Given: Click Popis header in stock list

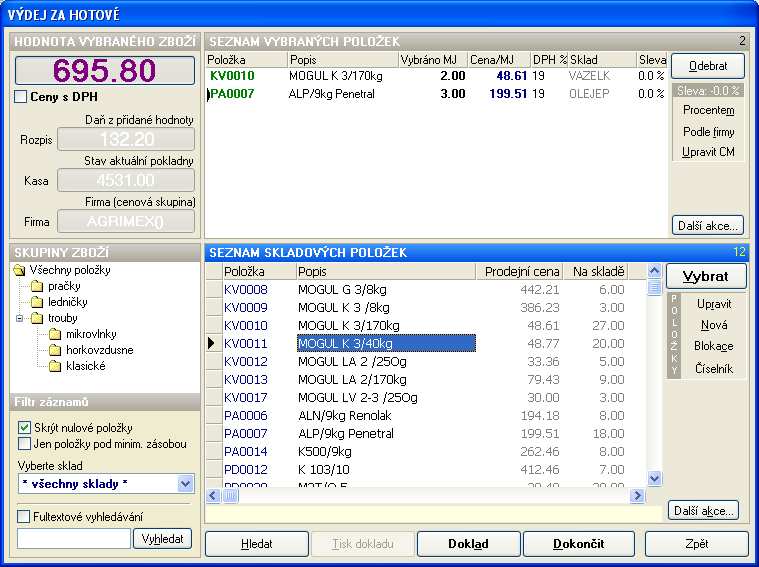Looking at the screenshot, I should pyautogui.click(x=386, y=272).
